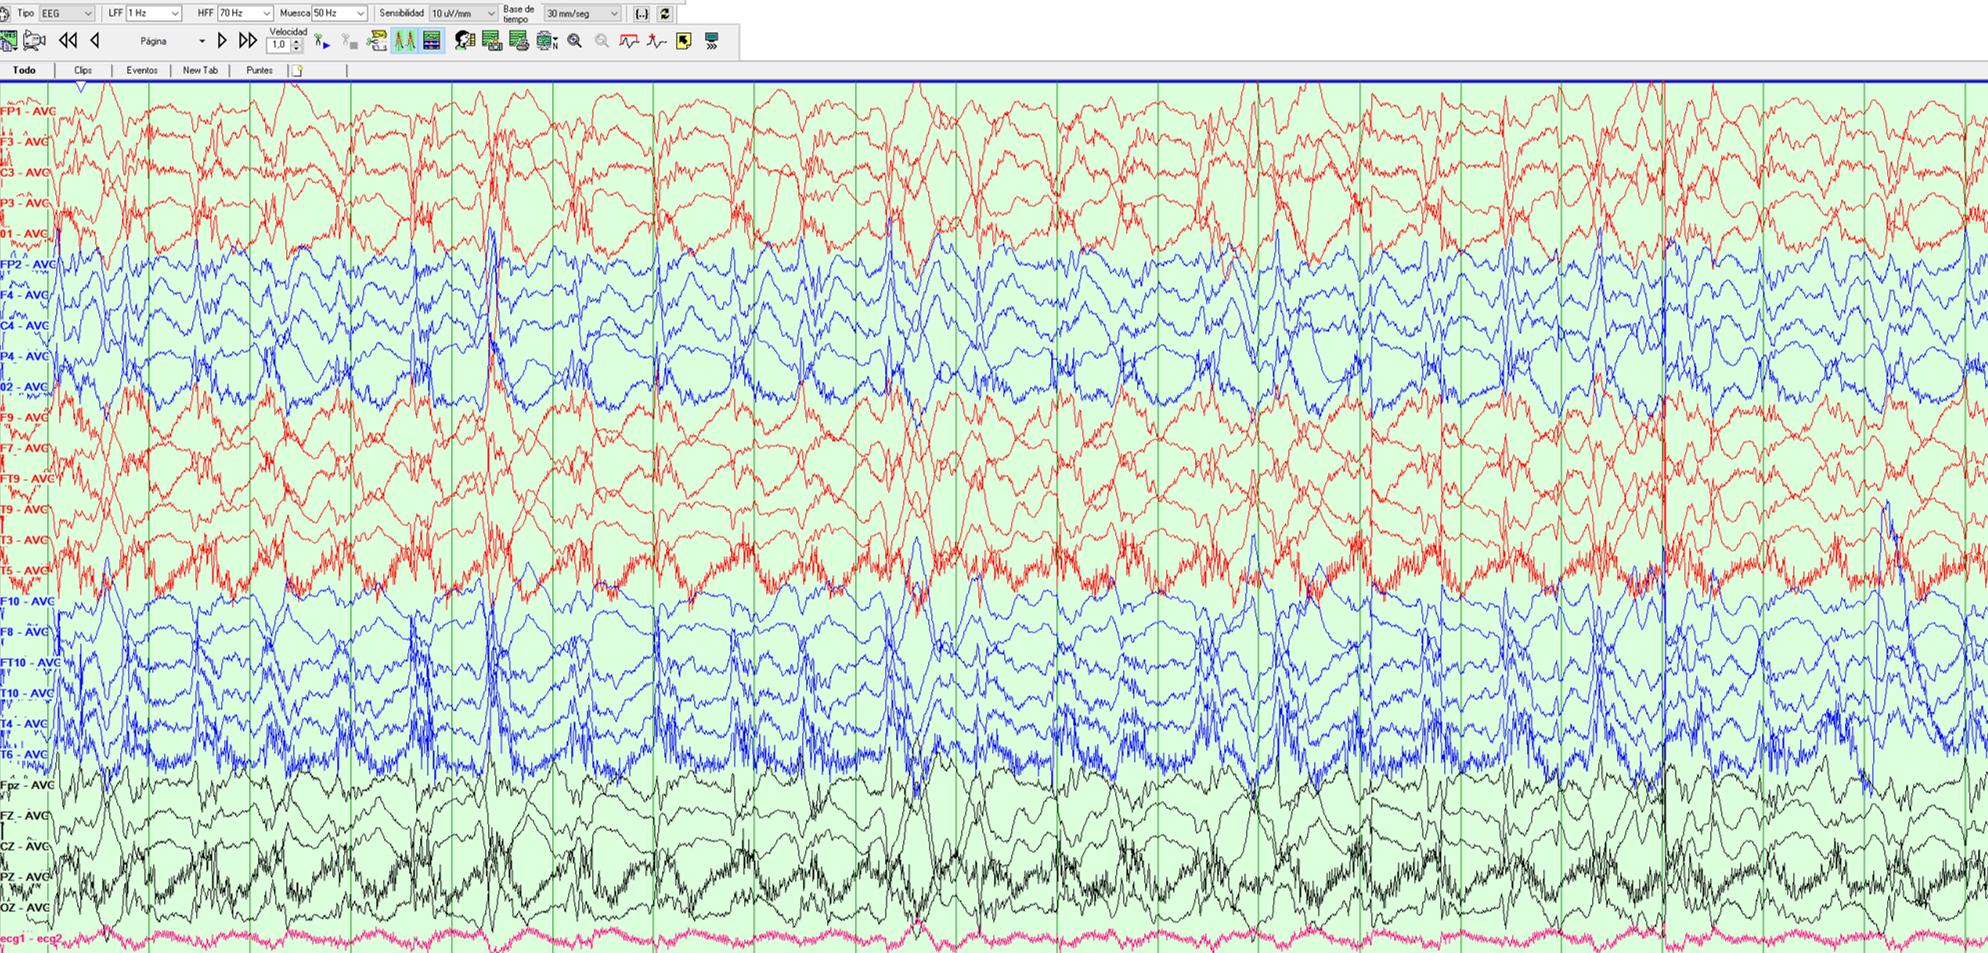Click the CZ - AVG channel label
This screenshot has height=953, width=1988.
(25, 846)
